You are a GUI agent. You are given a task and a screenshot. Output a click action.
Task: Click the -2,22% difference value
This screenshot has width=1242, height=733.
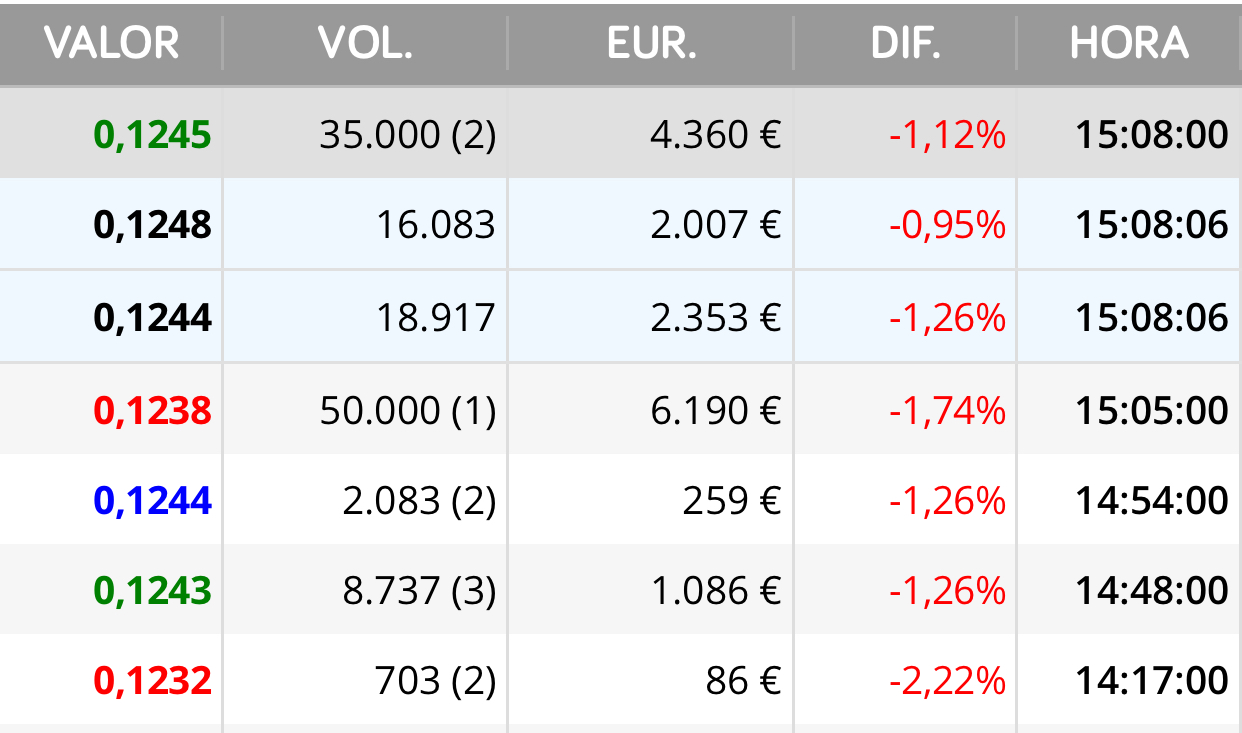click(947, 681)
